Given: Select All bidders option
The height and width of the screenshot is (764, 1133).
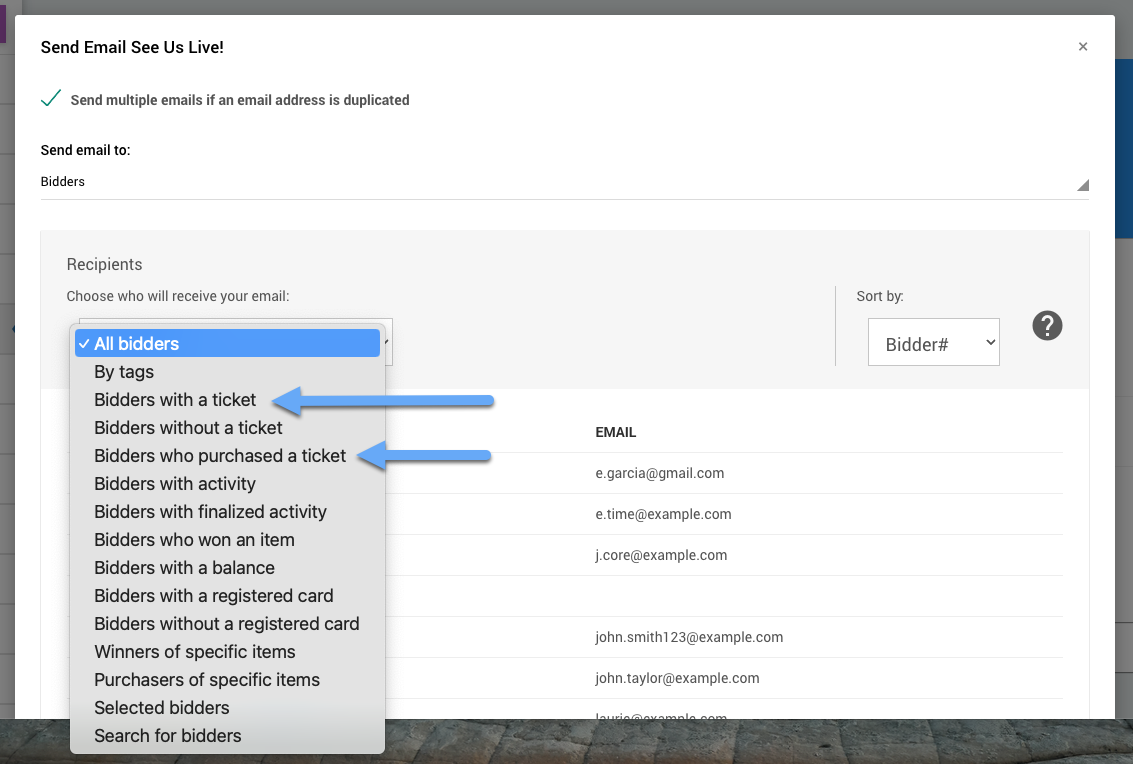Looking at the screenshot, I should 227,343.
